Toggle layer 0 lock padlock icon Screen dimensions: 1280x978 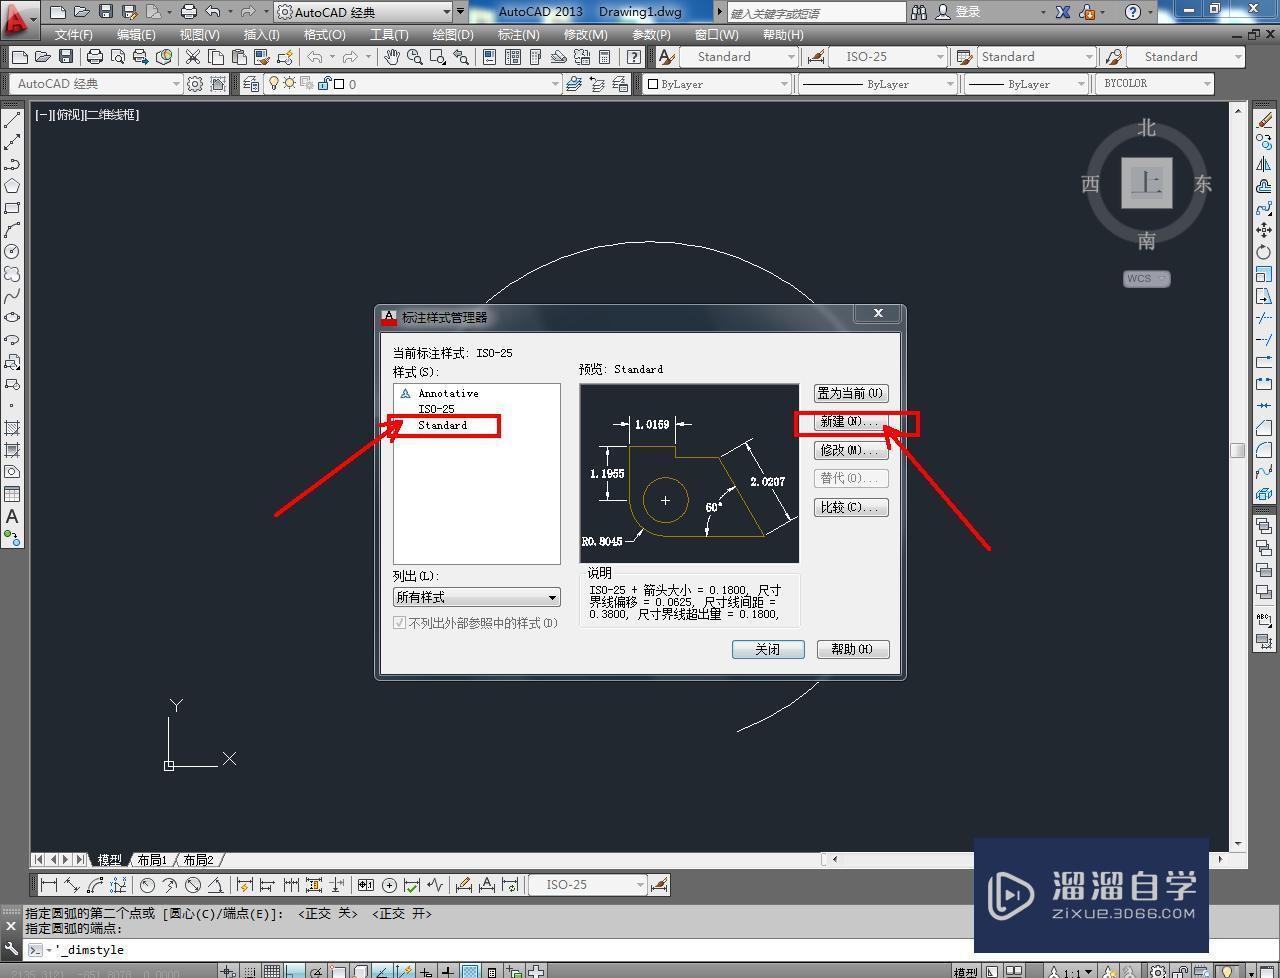(323, 84)
